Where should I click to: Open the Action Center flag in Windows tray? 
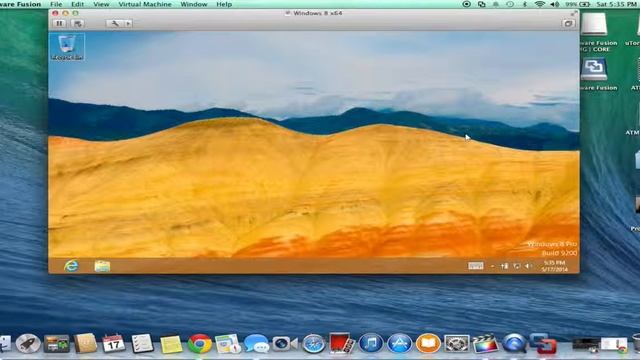click(x=504, y=266)
